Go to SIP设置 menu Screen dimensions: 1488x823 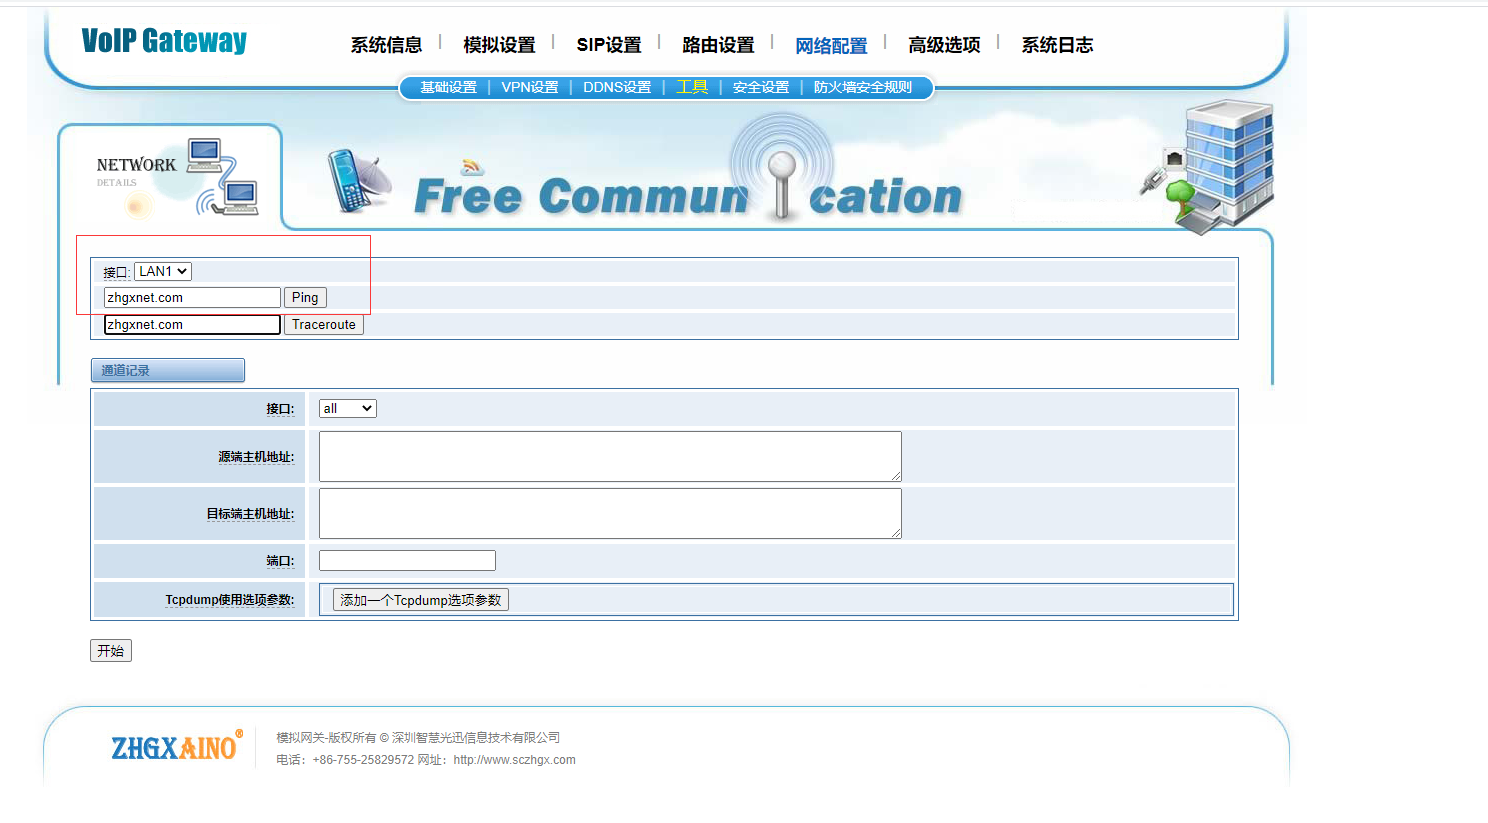[608, 45]
